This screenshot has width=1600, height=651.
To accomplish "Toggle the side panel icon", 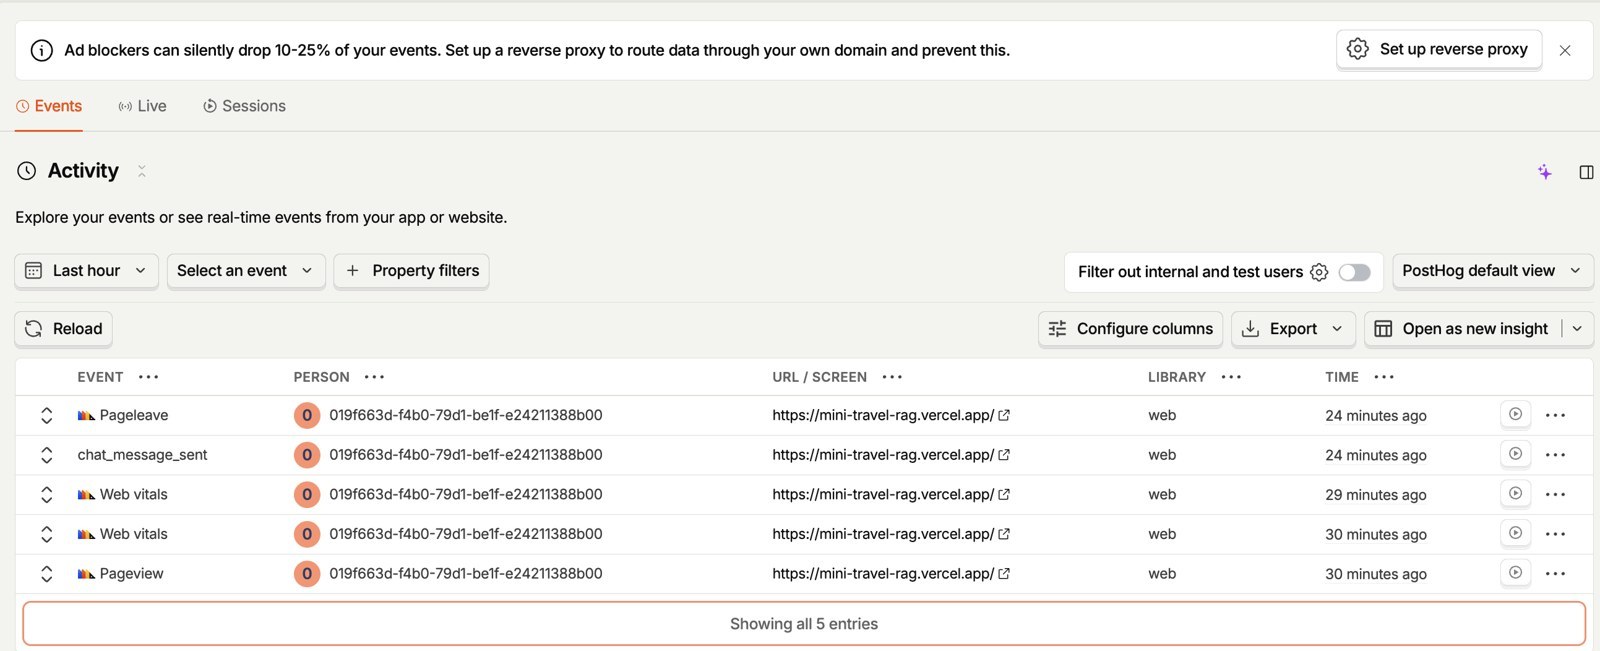I will pyautogui.click(x=1586, y=172).
